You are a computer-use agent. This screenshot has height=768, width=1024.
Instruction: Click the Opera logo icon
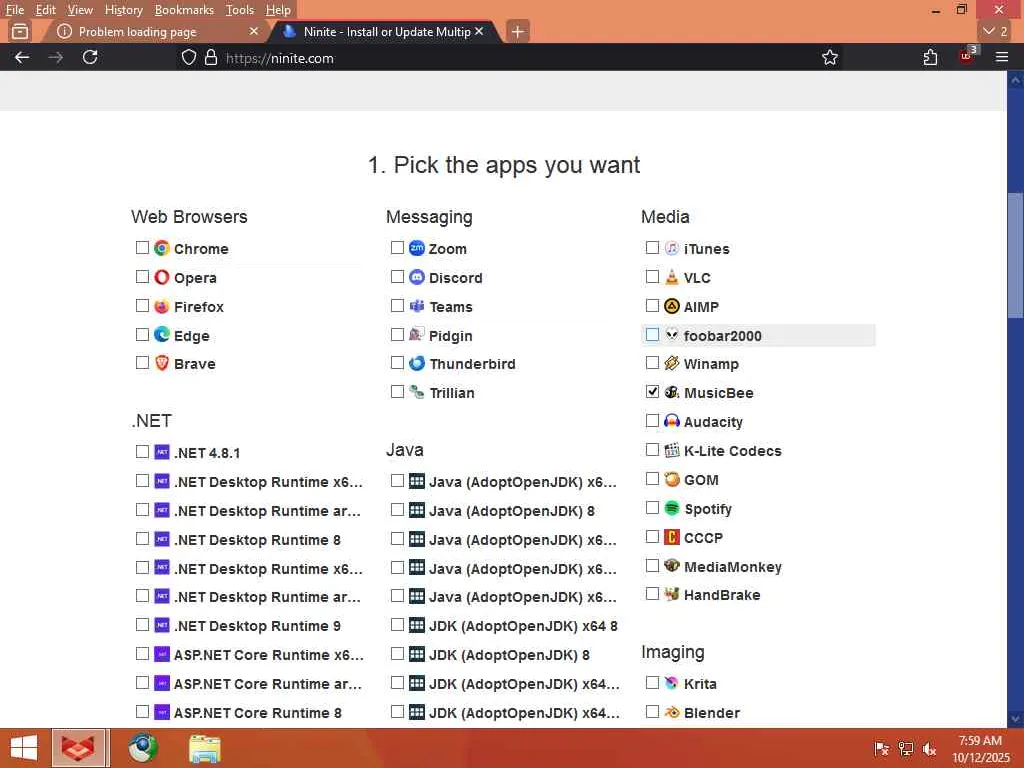[161, 277]
